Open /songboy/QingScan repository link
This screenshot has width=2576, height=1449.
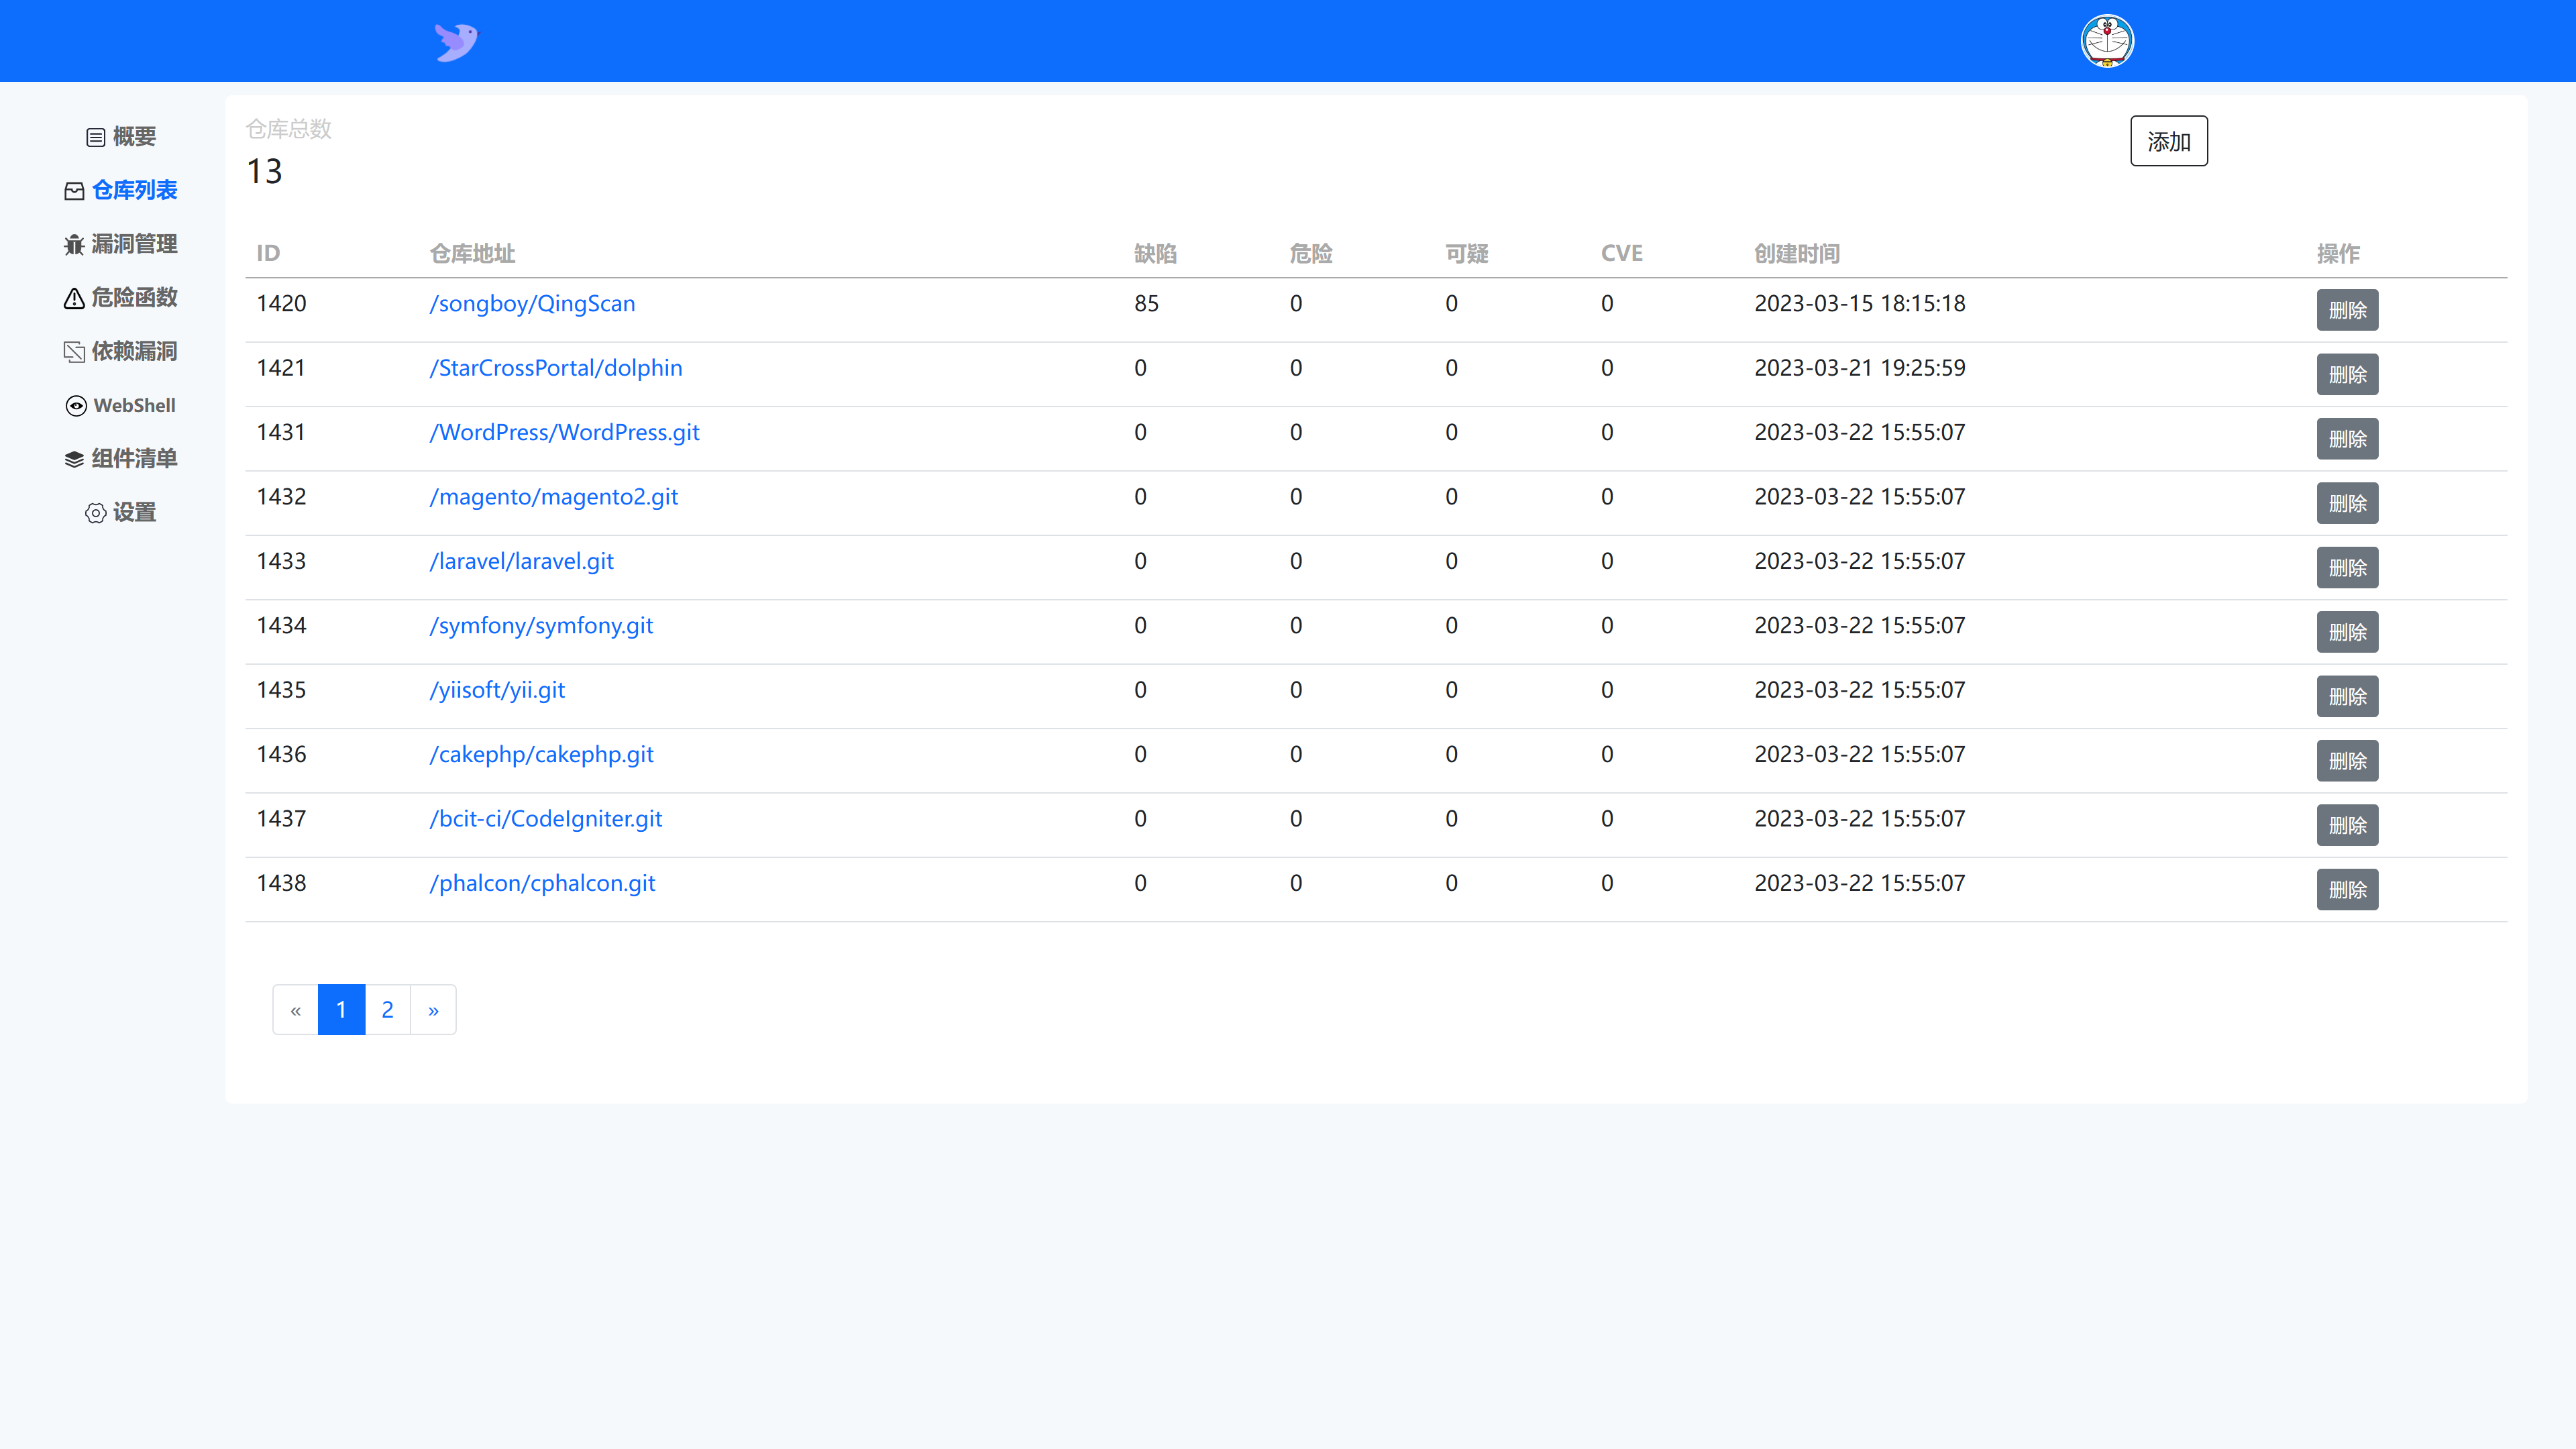(532, 303)
